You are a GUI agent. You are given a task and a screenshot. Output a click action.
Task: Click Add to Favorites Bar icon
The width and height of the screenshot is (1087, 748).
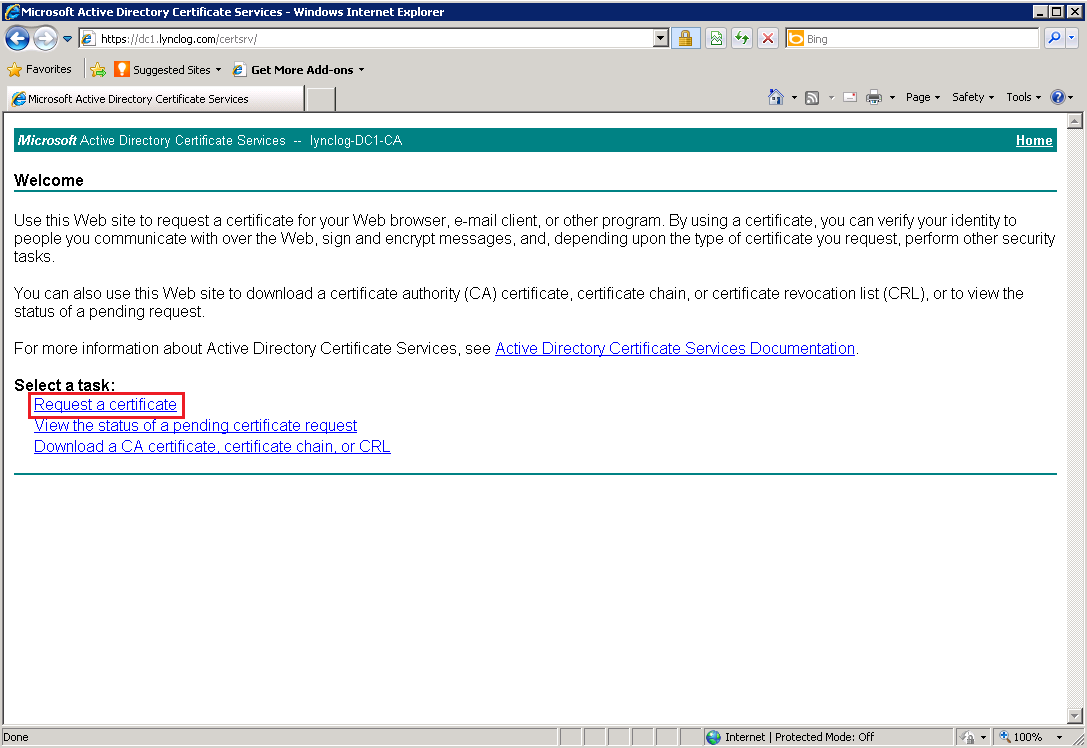click(98, 69)
